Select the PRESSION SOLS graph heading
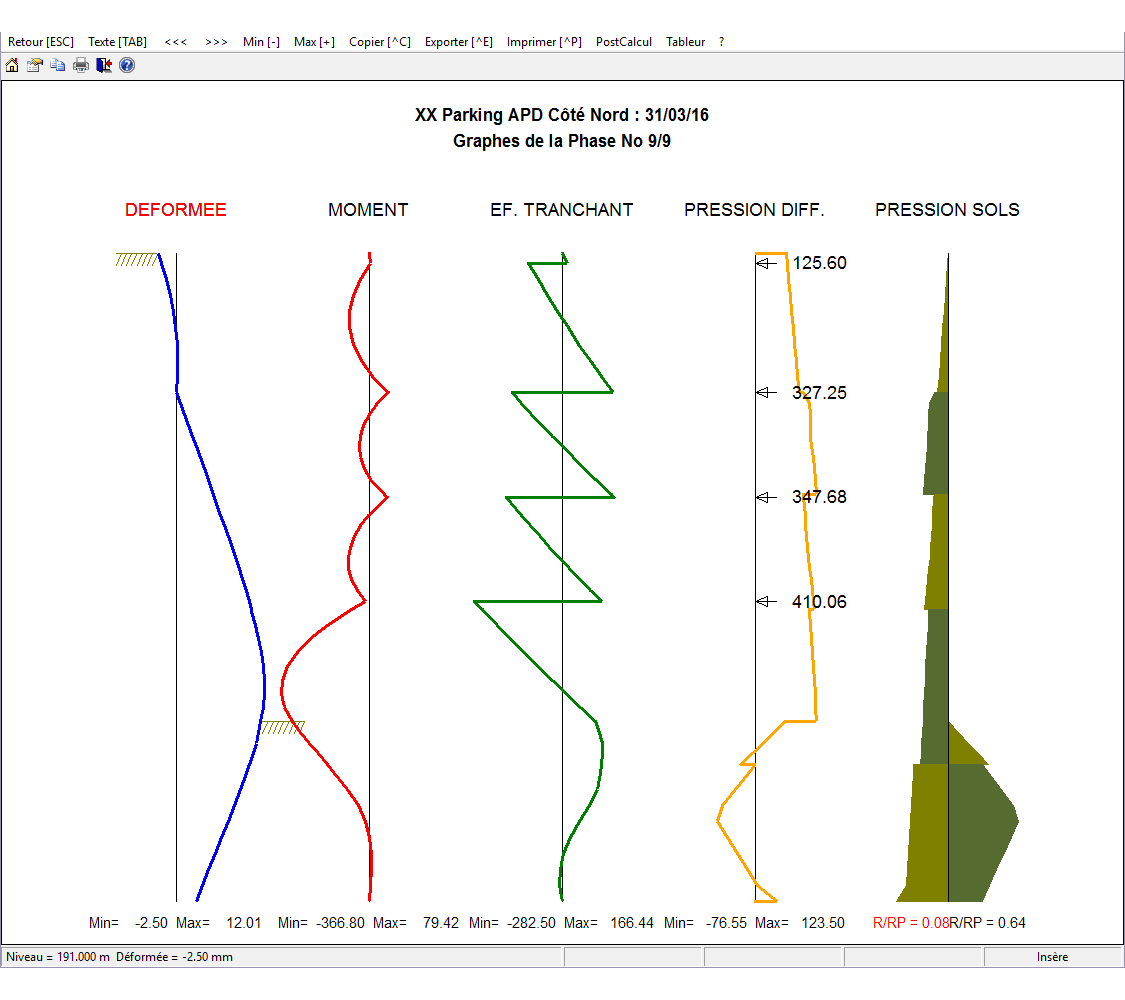1125x1000 pixels. click(x=947, y=209)
